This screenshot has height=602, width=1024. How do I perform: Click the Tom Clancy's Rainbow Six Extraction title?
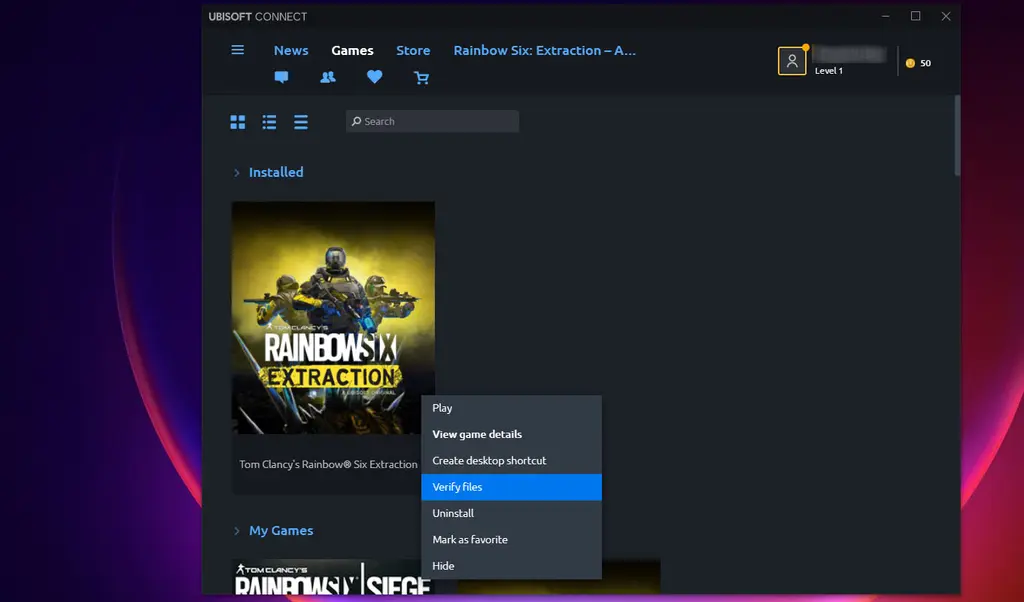(x=328, y=464)
